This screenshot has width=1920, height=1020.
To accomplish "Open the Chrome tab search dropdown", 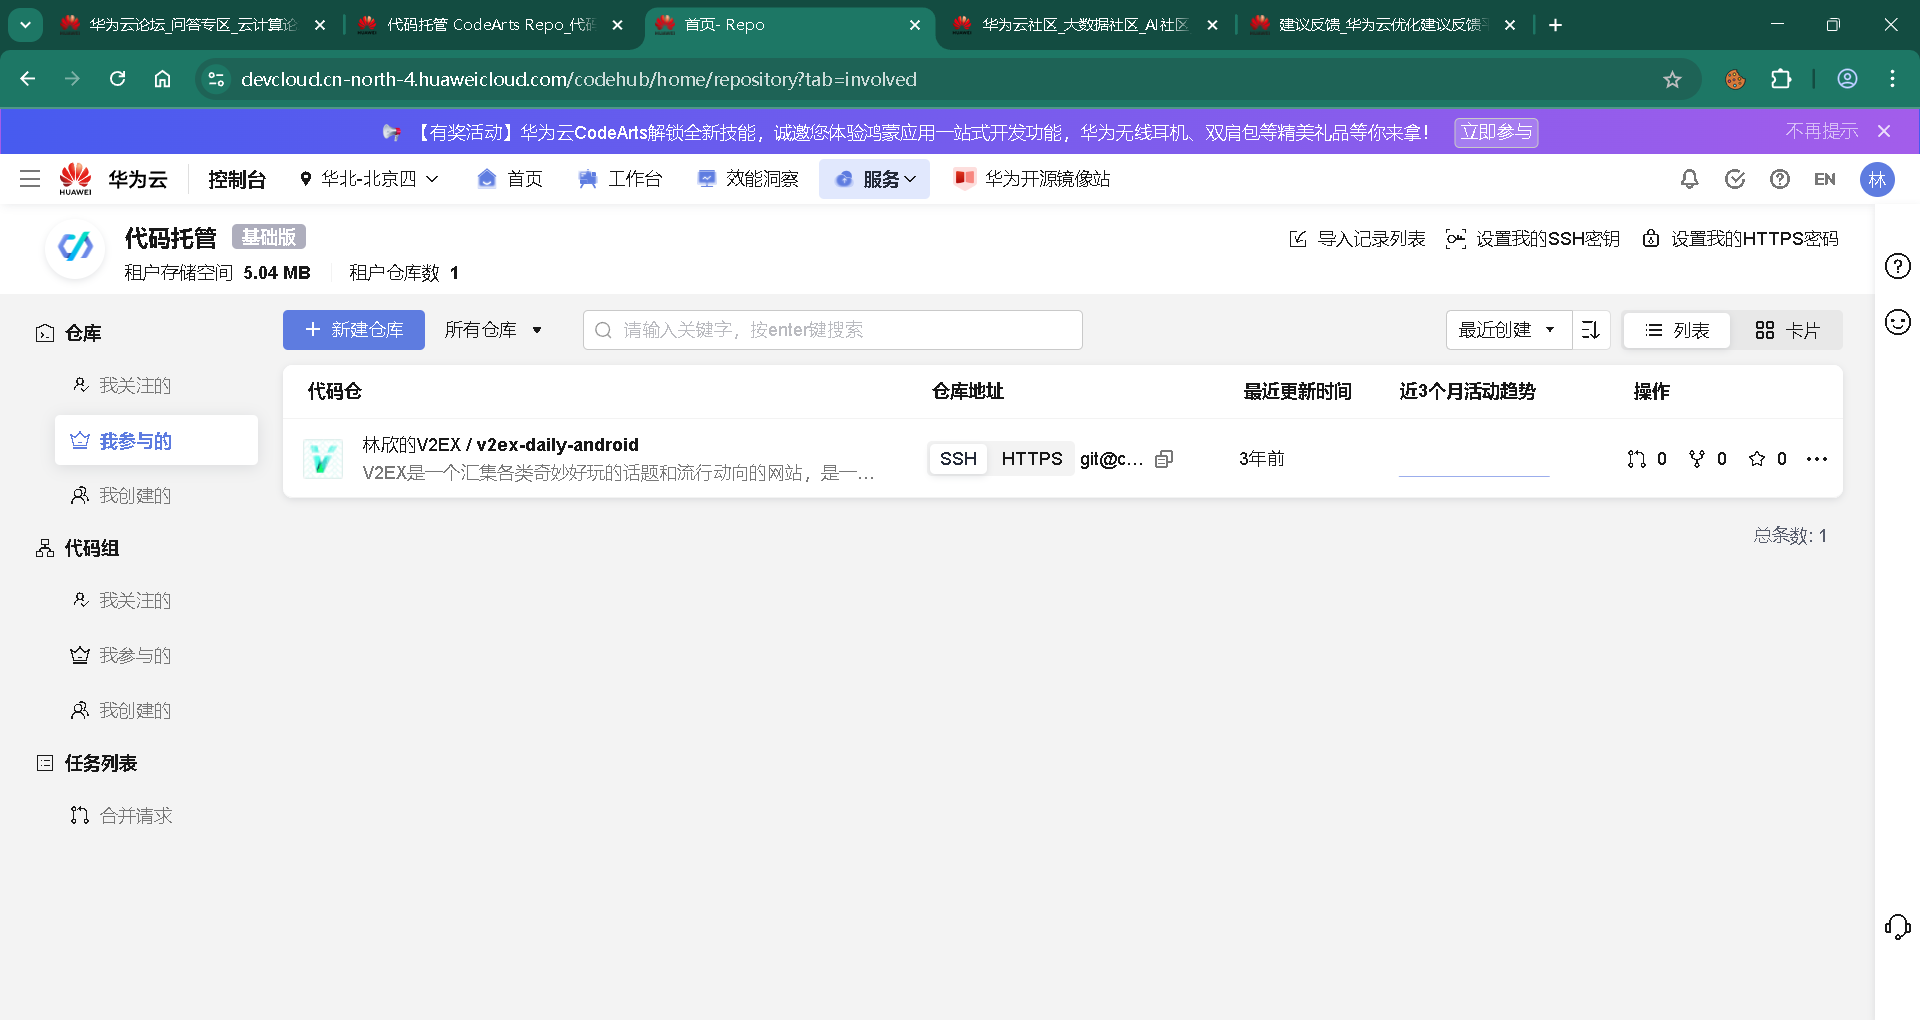I will click(x=25, y=25).
